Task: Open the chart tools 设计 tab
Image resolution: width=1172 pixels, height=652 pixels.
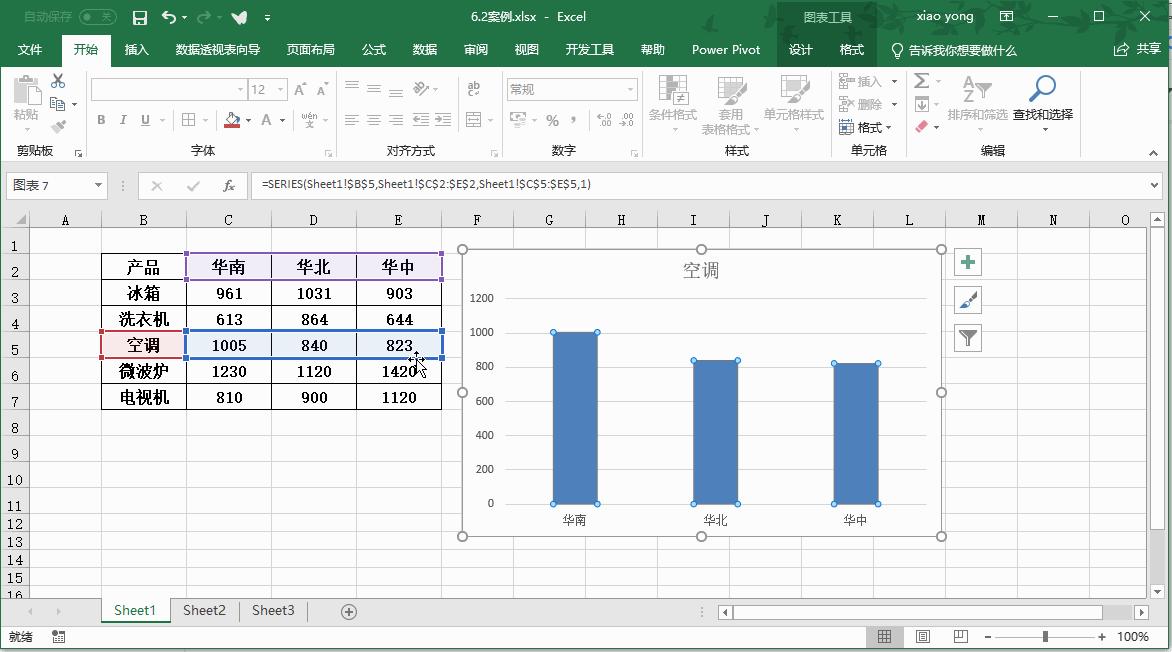Action: click(801, 49)
